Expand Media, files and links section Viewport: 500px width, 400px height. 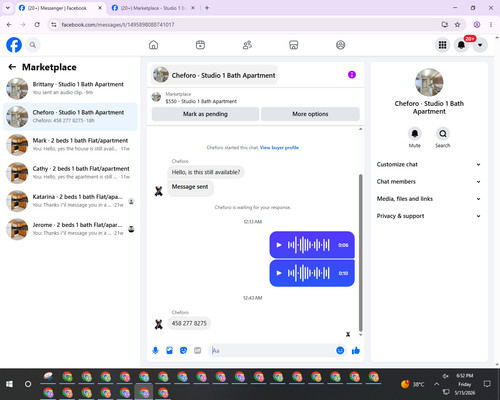(429, 199)
